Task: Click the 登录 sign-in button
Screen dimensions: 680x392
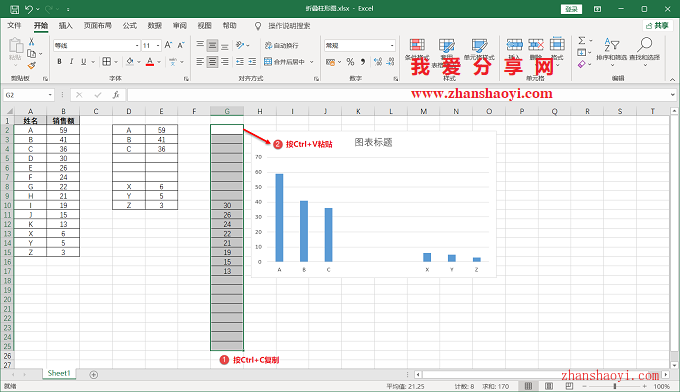Action: (571, 9)
